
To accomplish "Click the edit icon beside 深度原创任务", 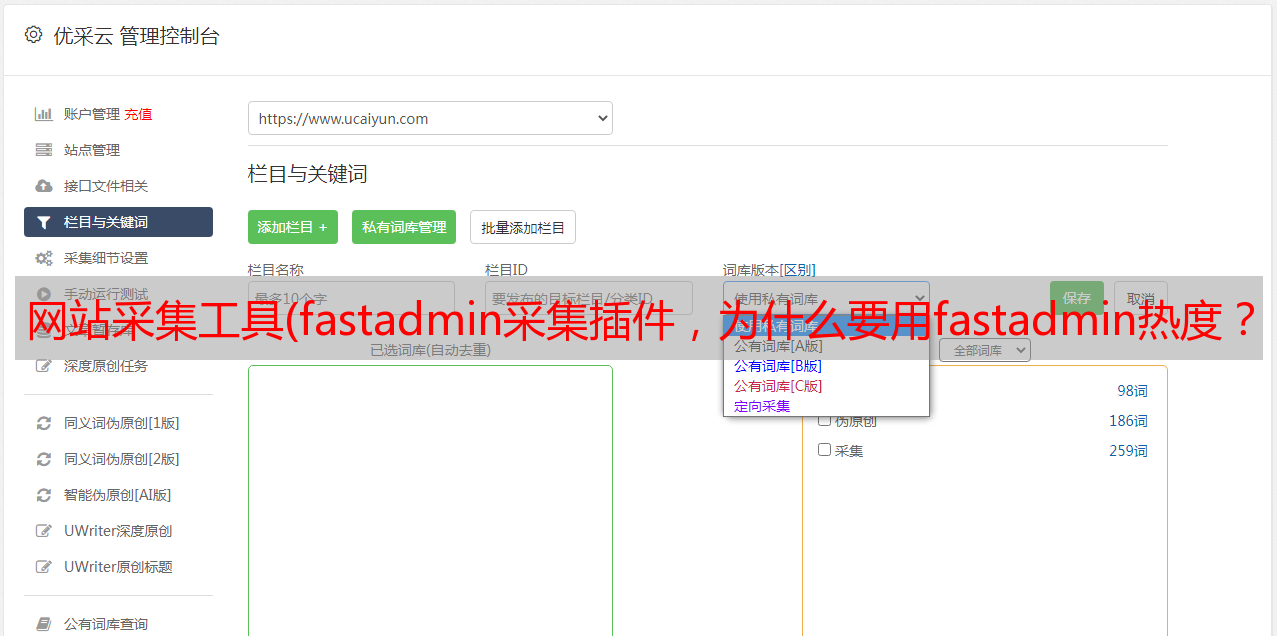I will (x=43, y=366).
